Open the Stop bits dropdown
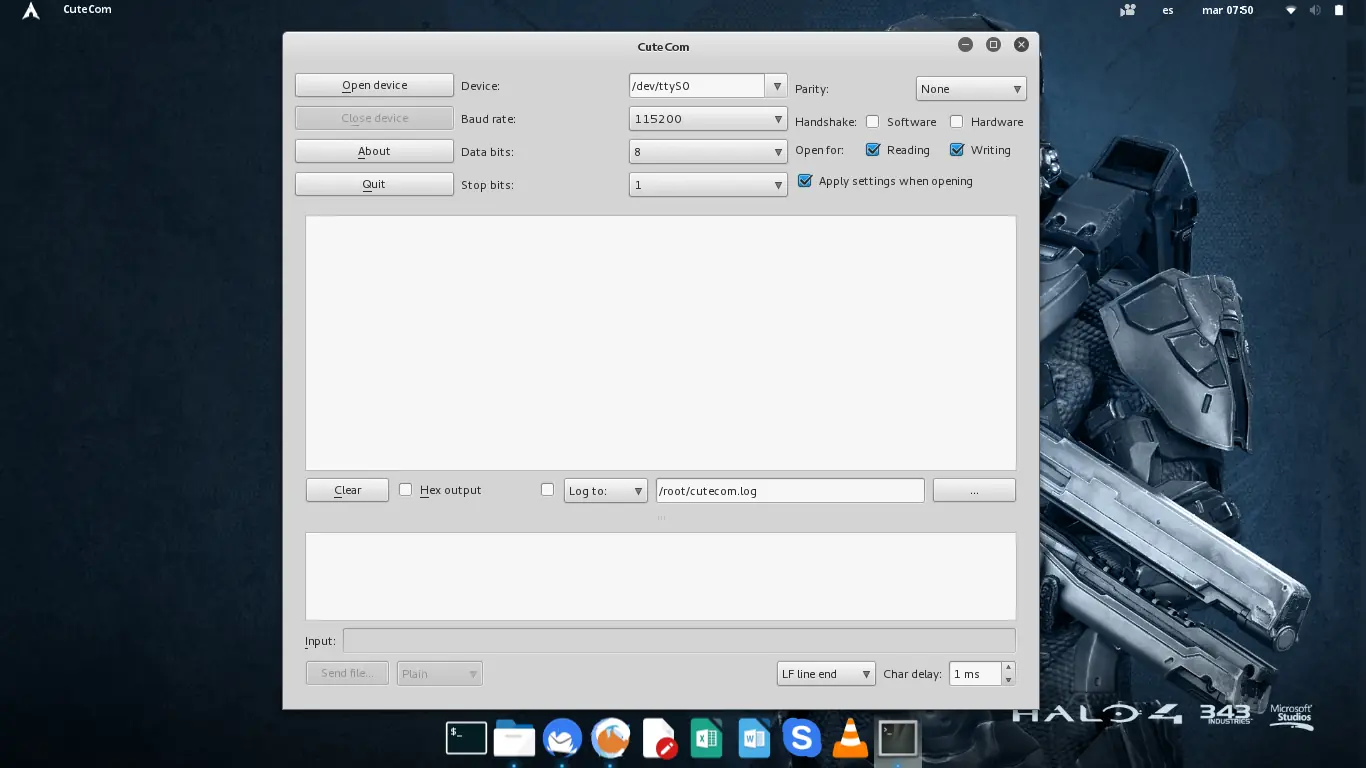1366x768 pixels. click(x=708, y=185)
